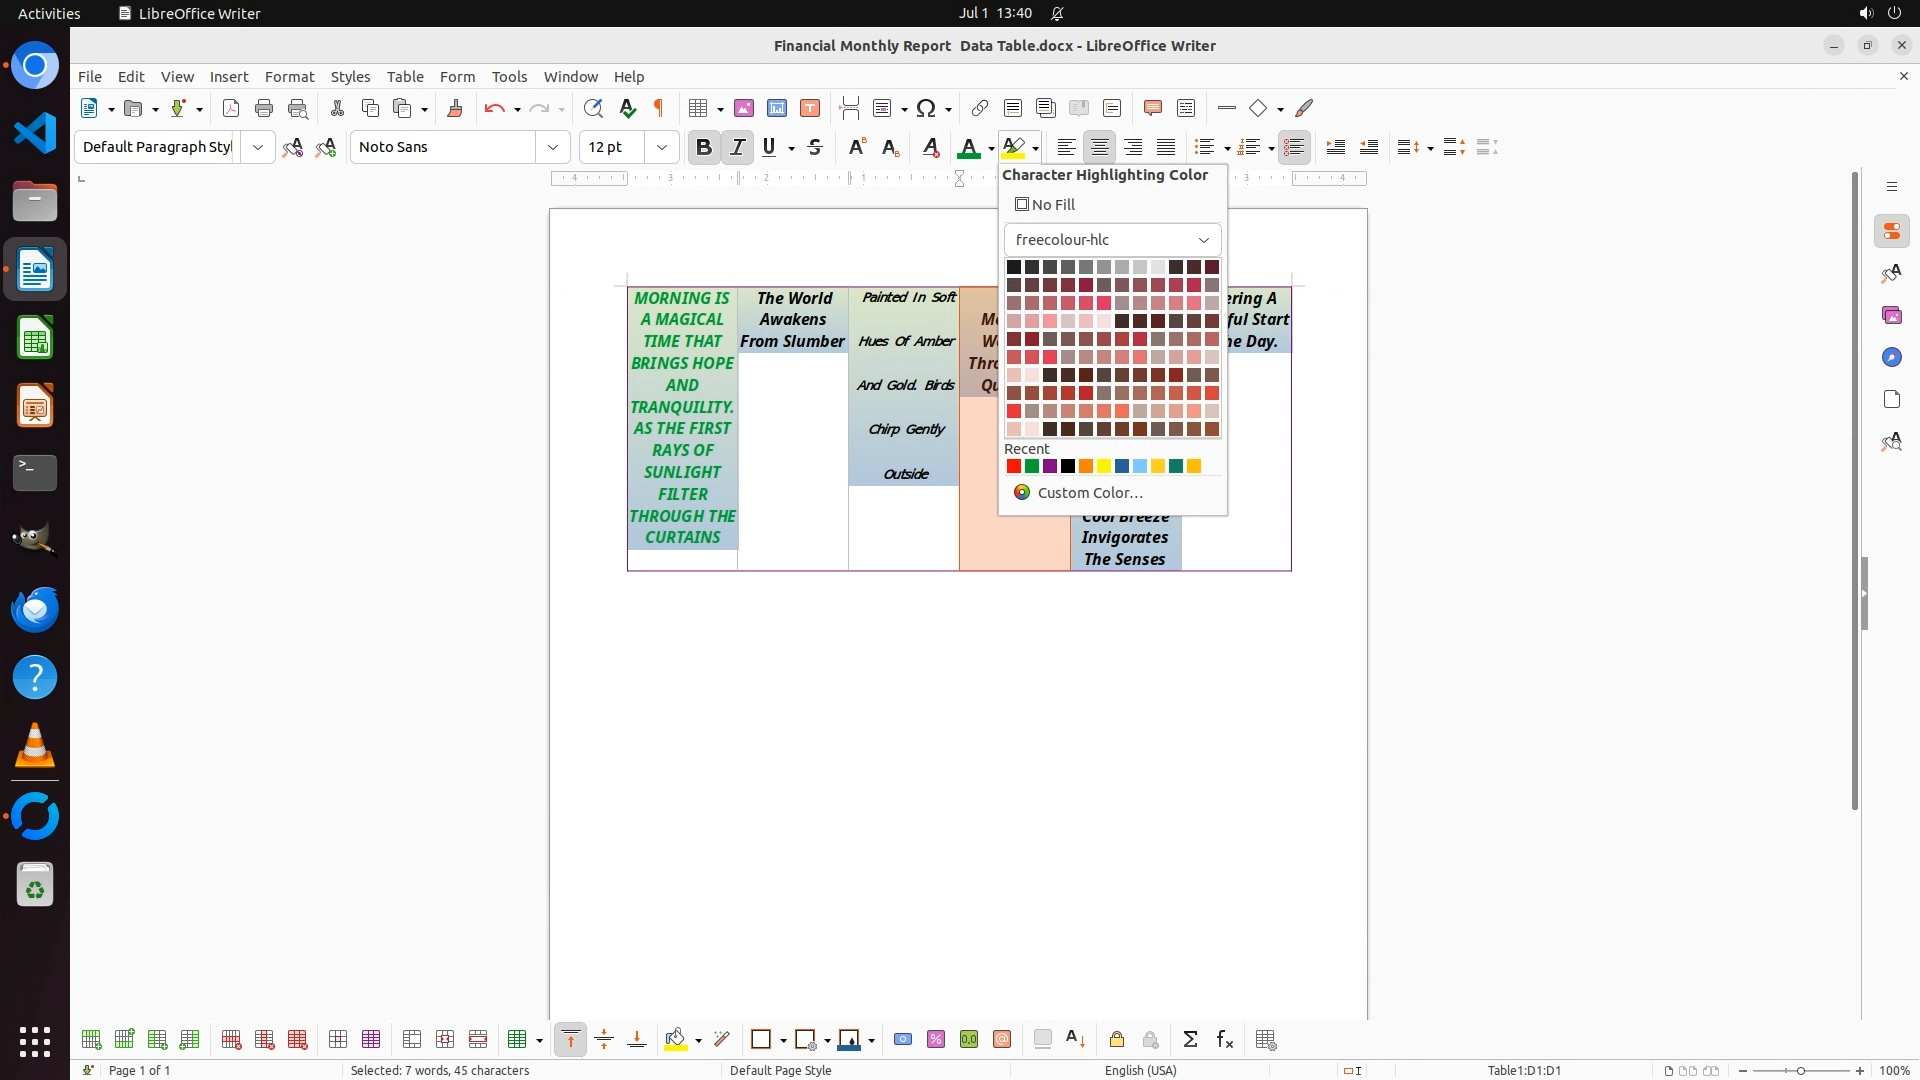Pick the yellow swatch in Recent colors
The height and width of the screenshot is (1080, 1920).
1104,467
